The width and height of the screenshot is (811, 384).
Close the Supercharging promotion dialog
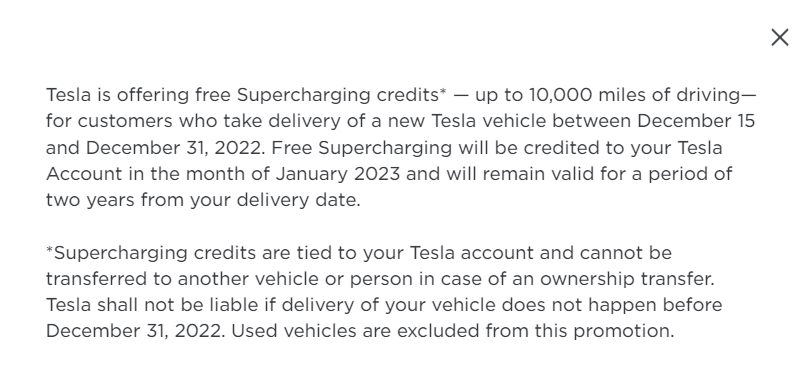pyautogui.click(x=779, y=38)
